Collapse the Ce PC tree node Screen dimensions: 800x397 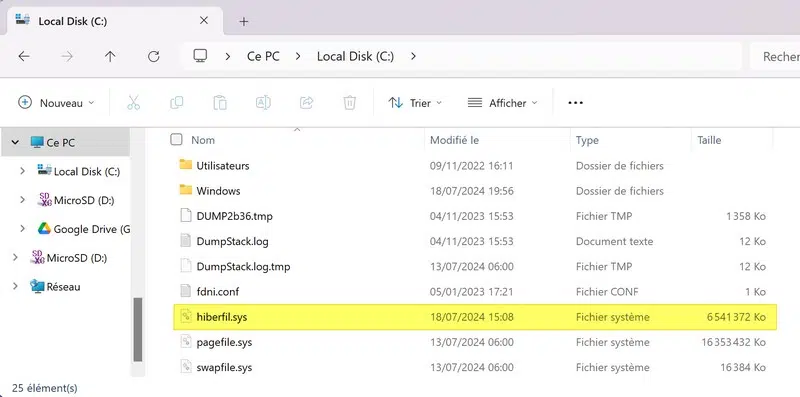(15, 142)
